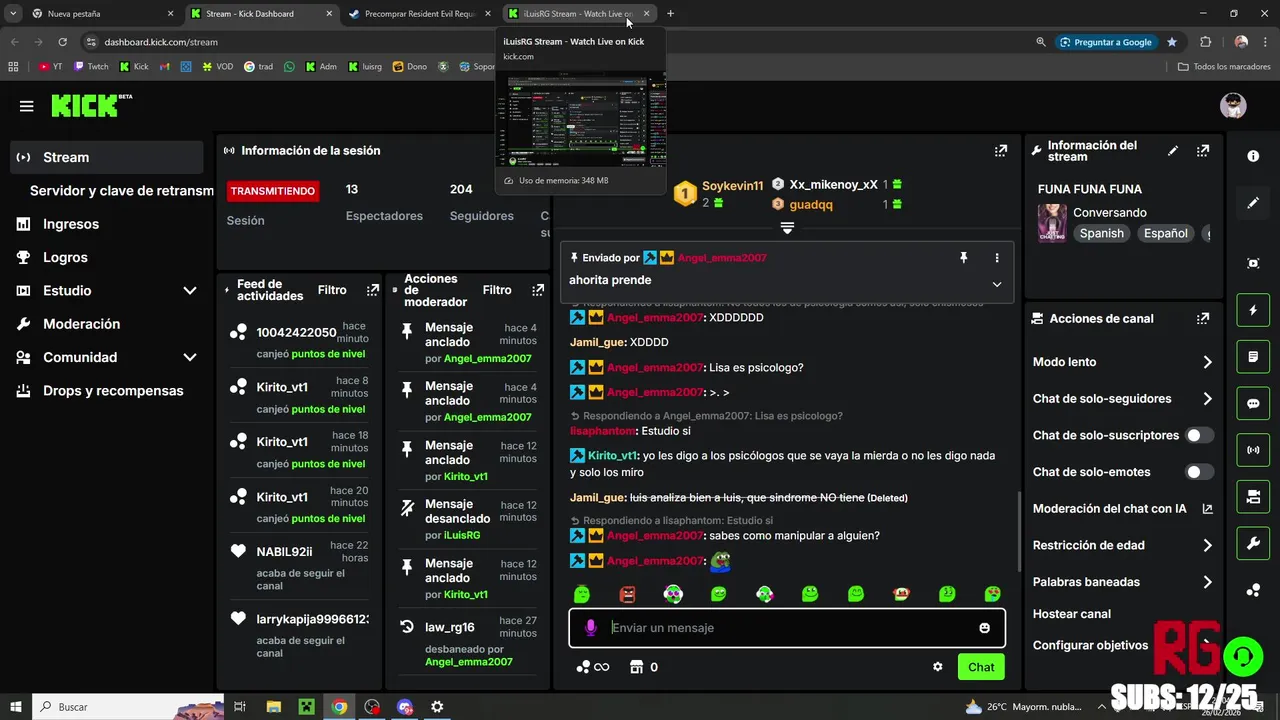
Task: Click the green Chat send button
Action: (x=981, y=667)
